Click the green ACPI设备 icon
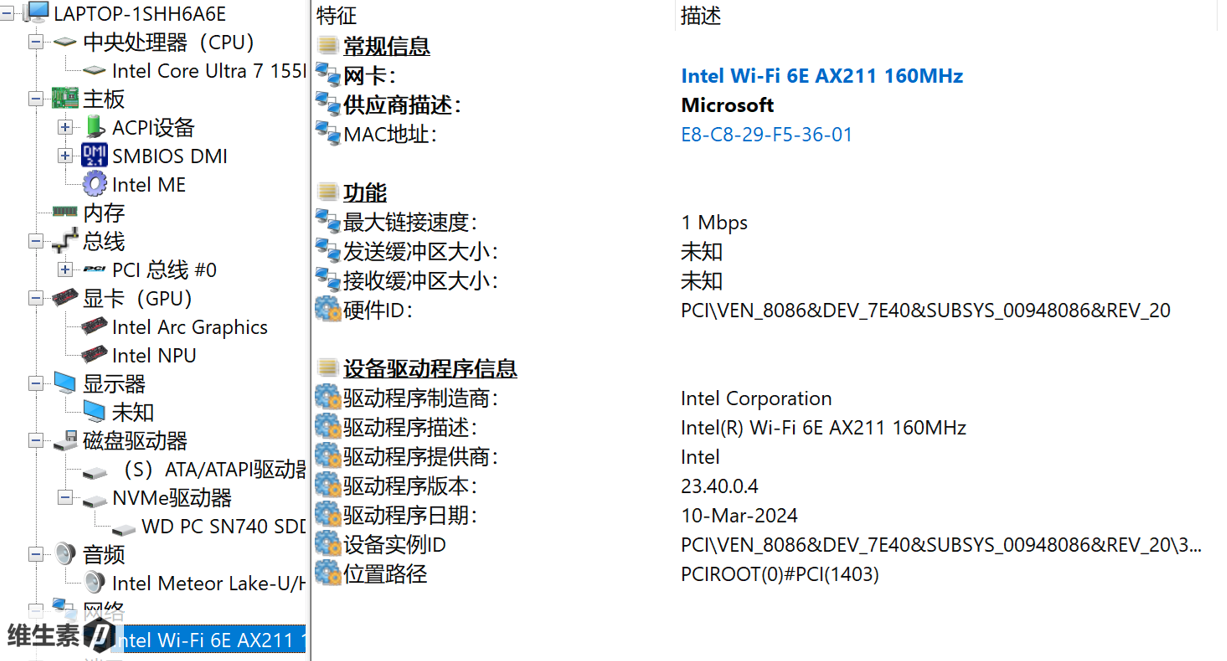Image resolution: width=1227 pixels, height=661 pixels. click(x=94, y=127)
